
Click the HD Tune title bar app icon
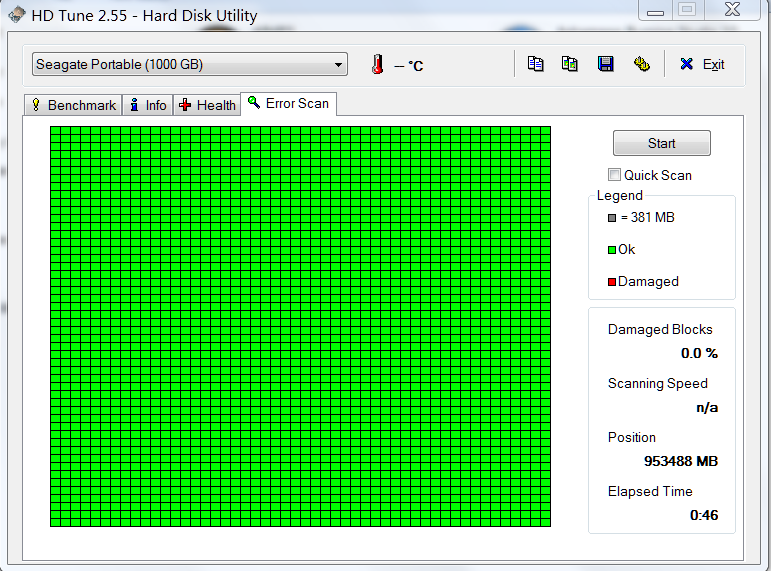click(x=16, y=14)
